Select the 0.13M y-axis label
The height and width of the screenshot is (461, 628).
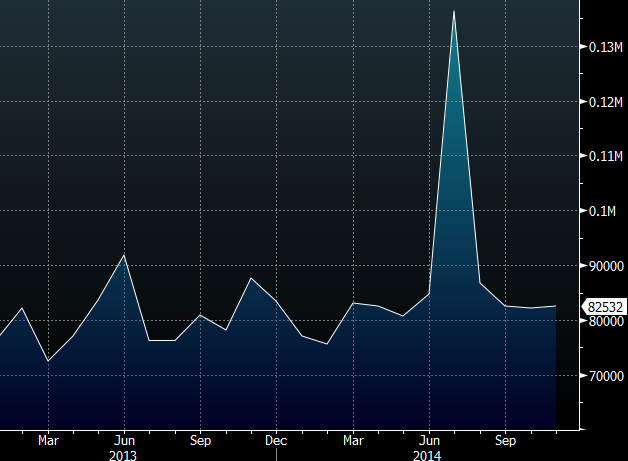click(606, 47)
